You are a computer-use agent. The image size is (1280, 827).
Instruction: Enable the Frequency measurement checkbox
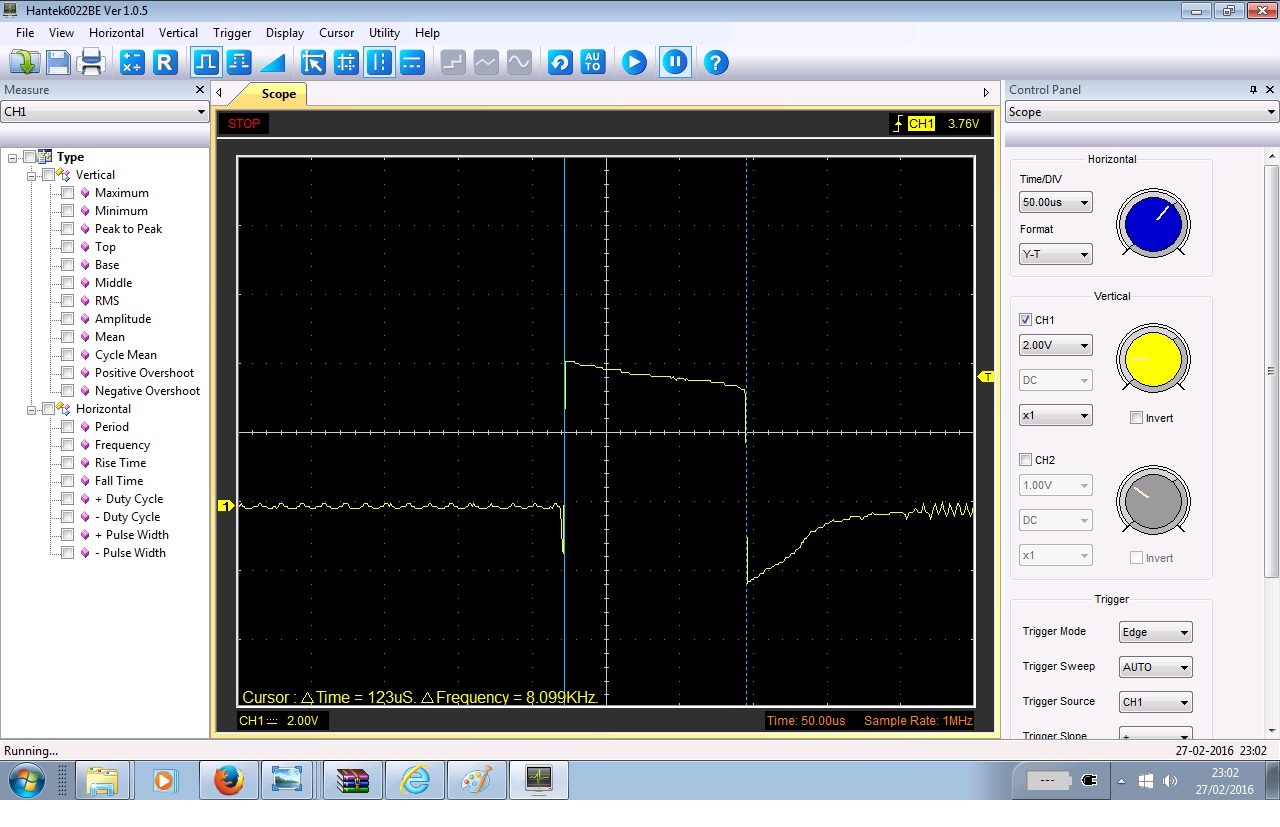(67, 445)
